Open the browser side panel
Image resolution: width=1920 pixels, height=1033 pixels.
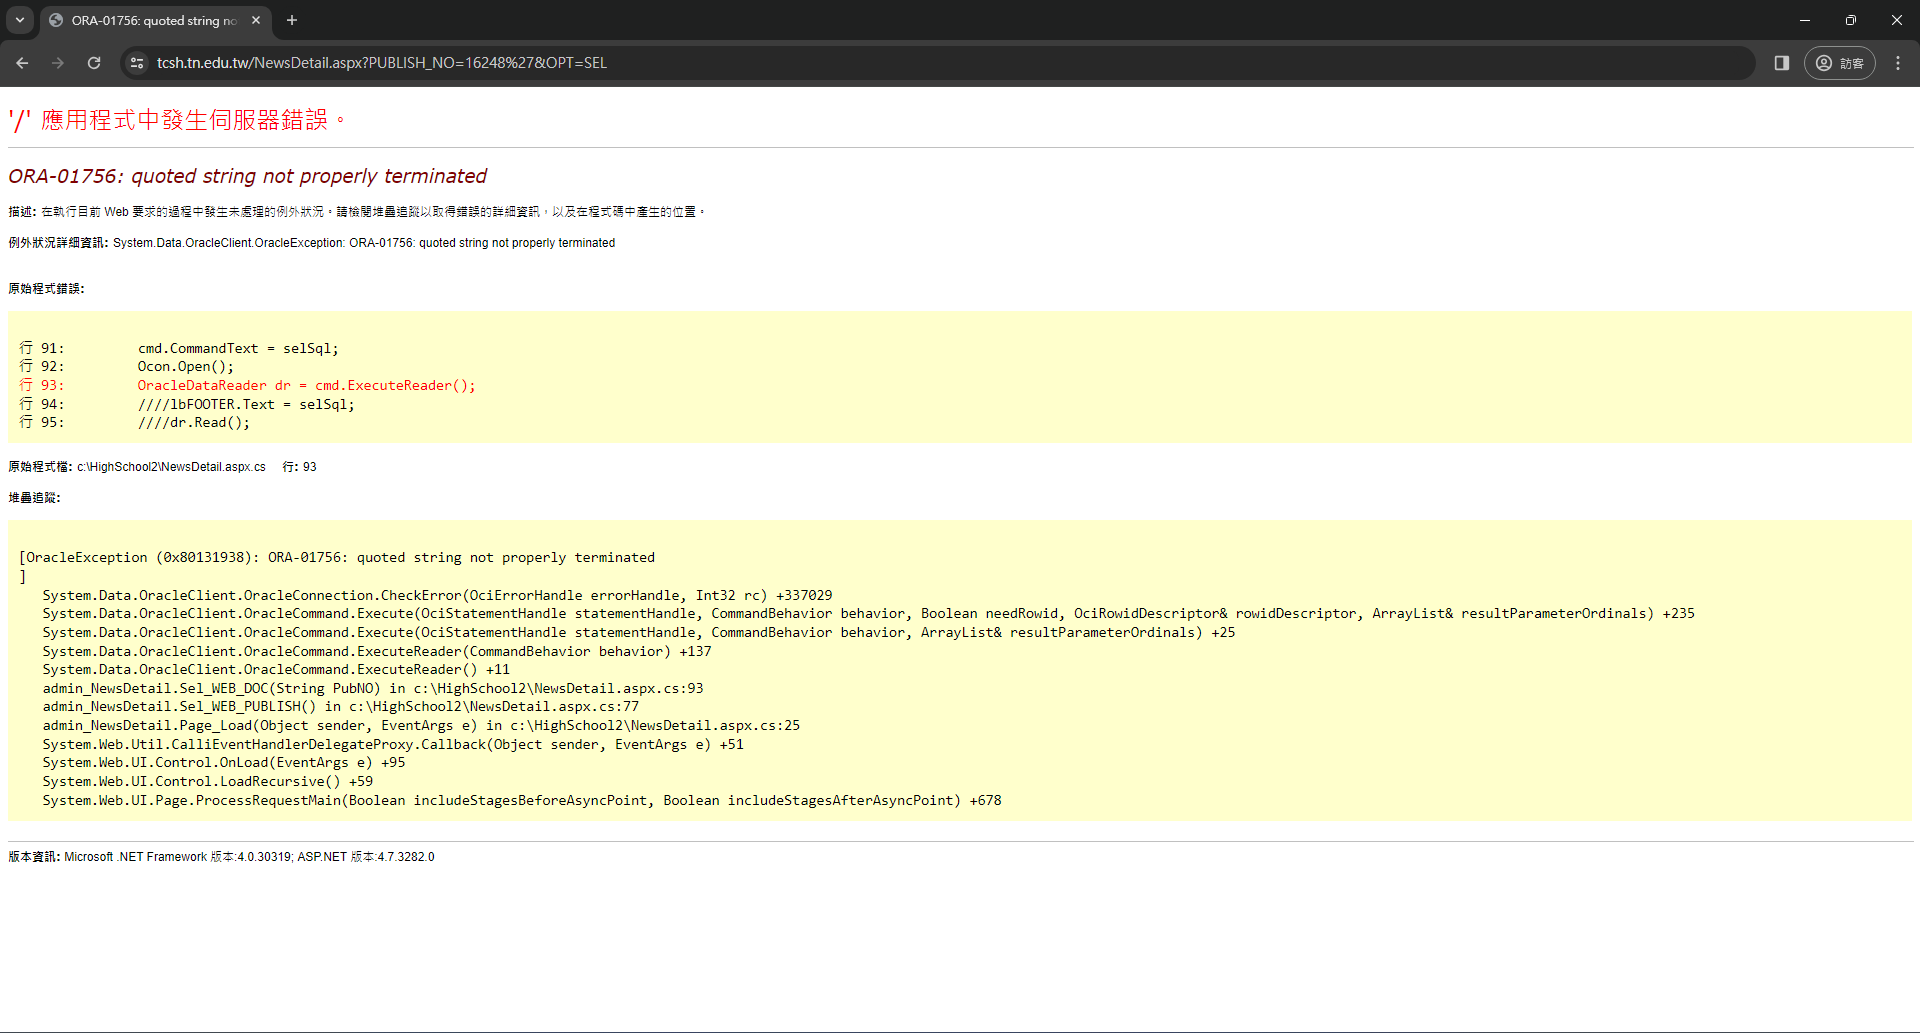click(x=1781, y=63)
